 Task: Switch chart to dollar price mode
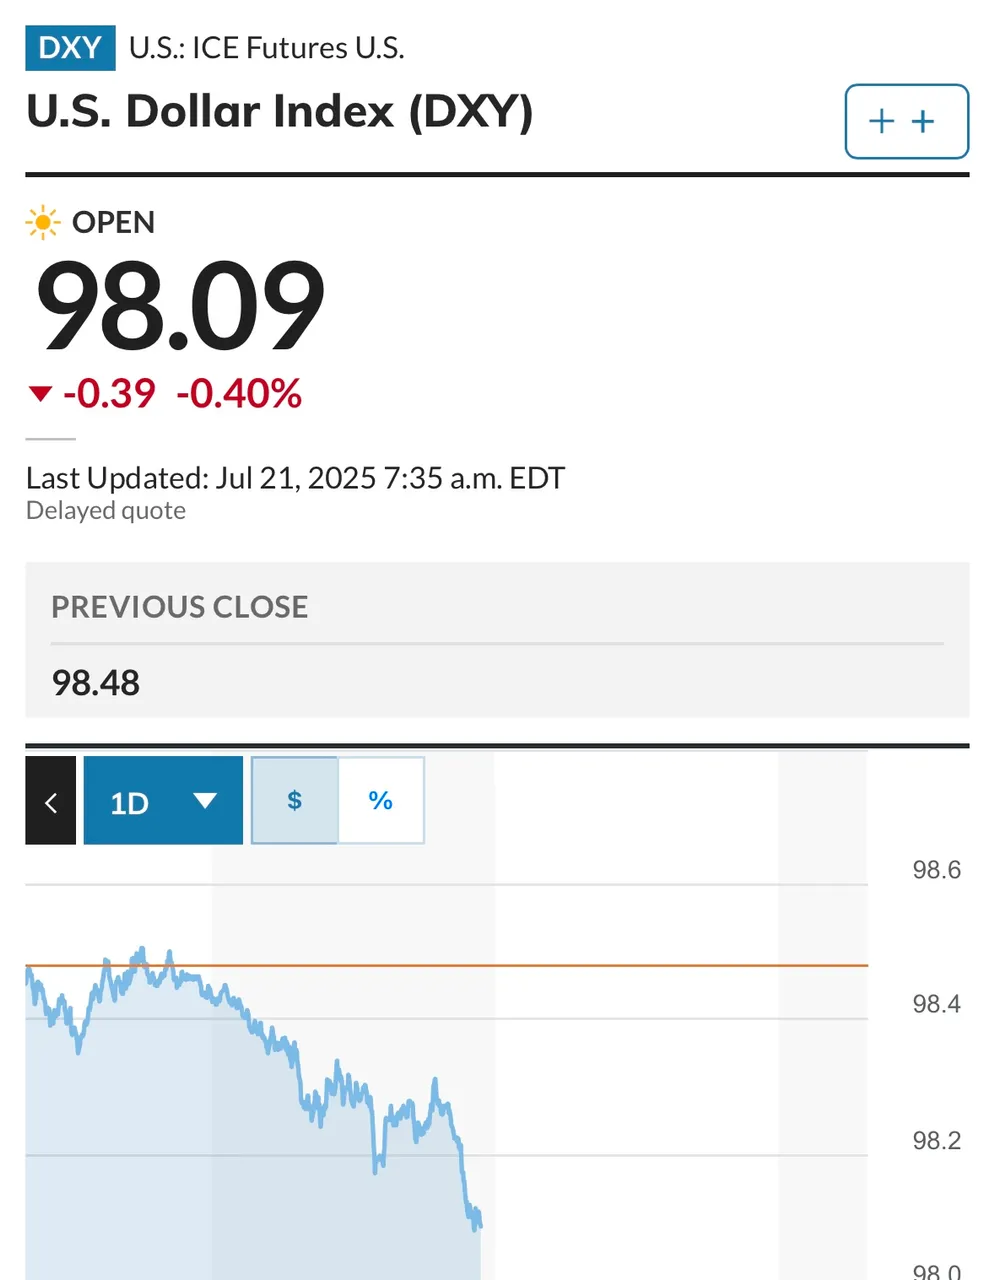click(295, 800)
